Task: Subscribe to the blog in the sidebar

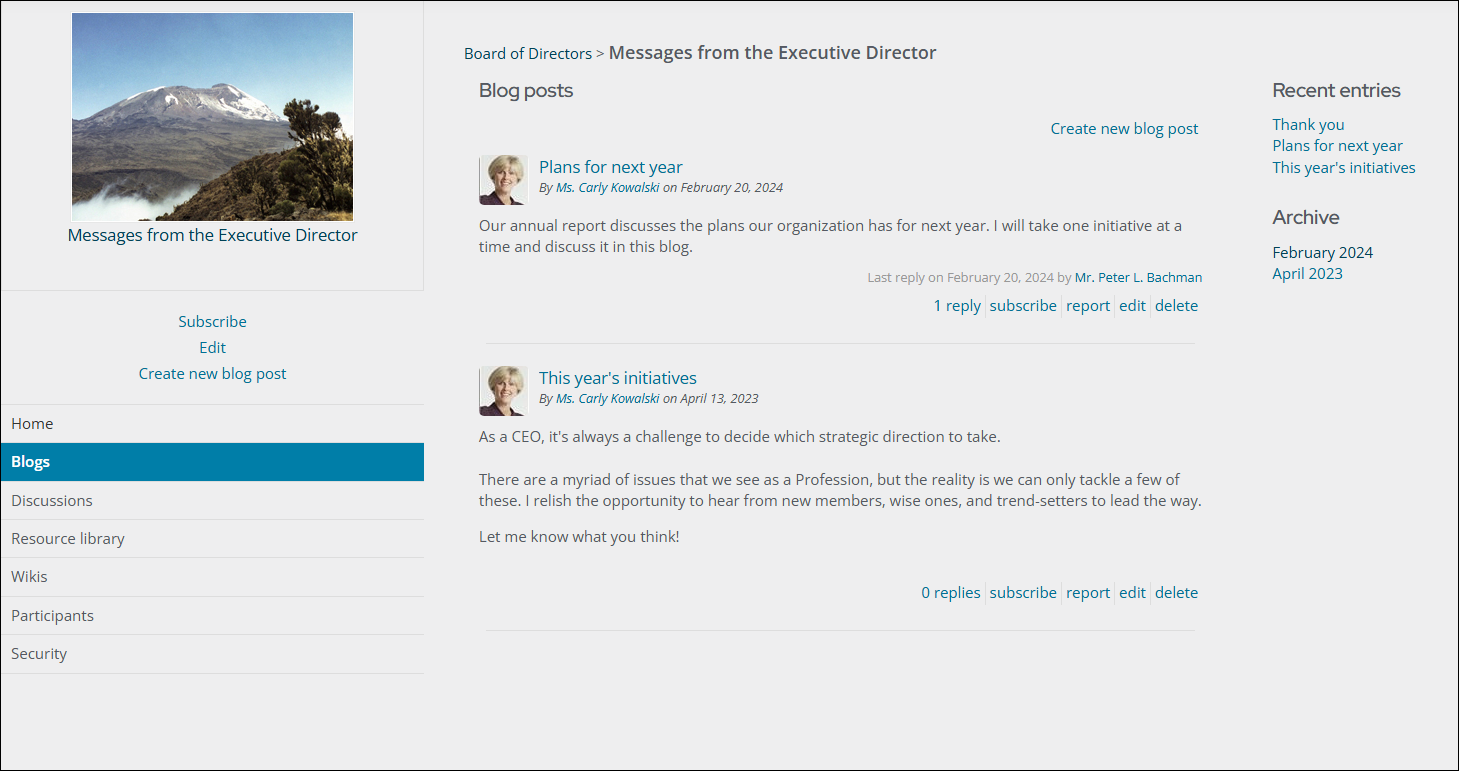Action: [212, 322]
